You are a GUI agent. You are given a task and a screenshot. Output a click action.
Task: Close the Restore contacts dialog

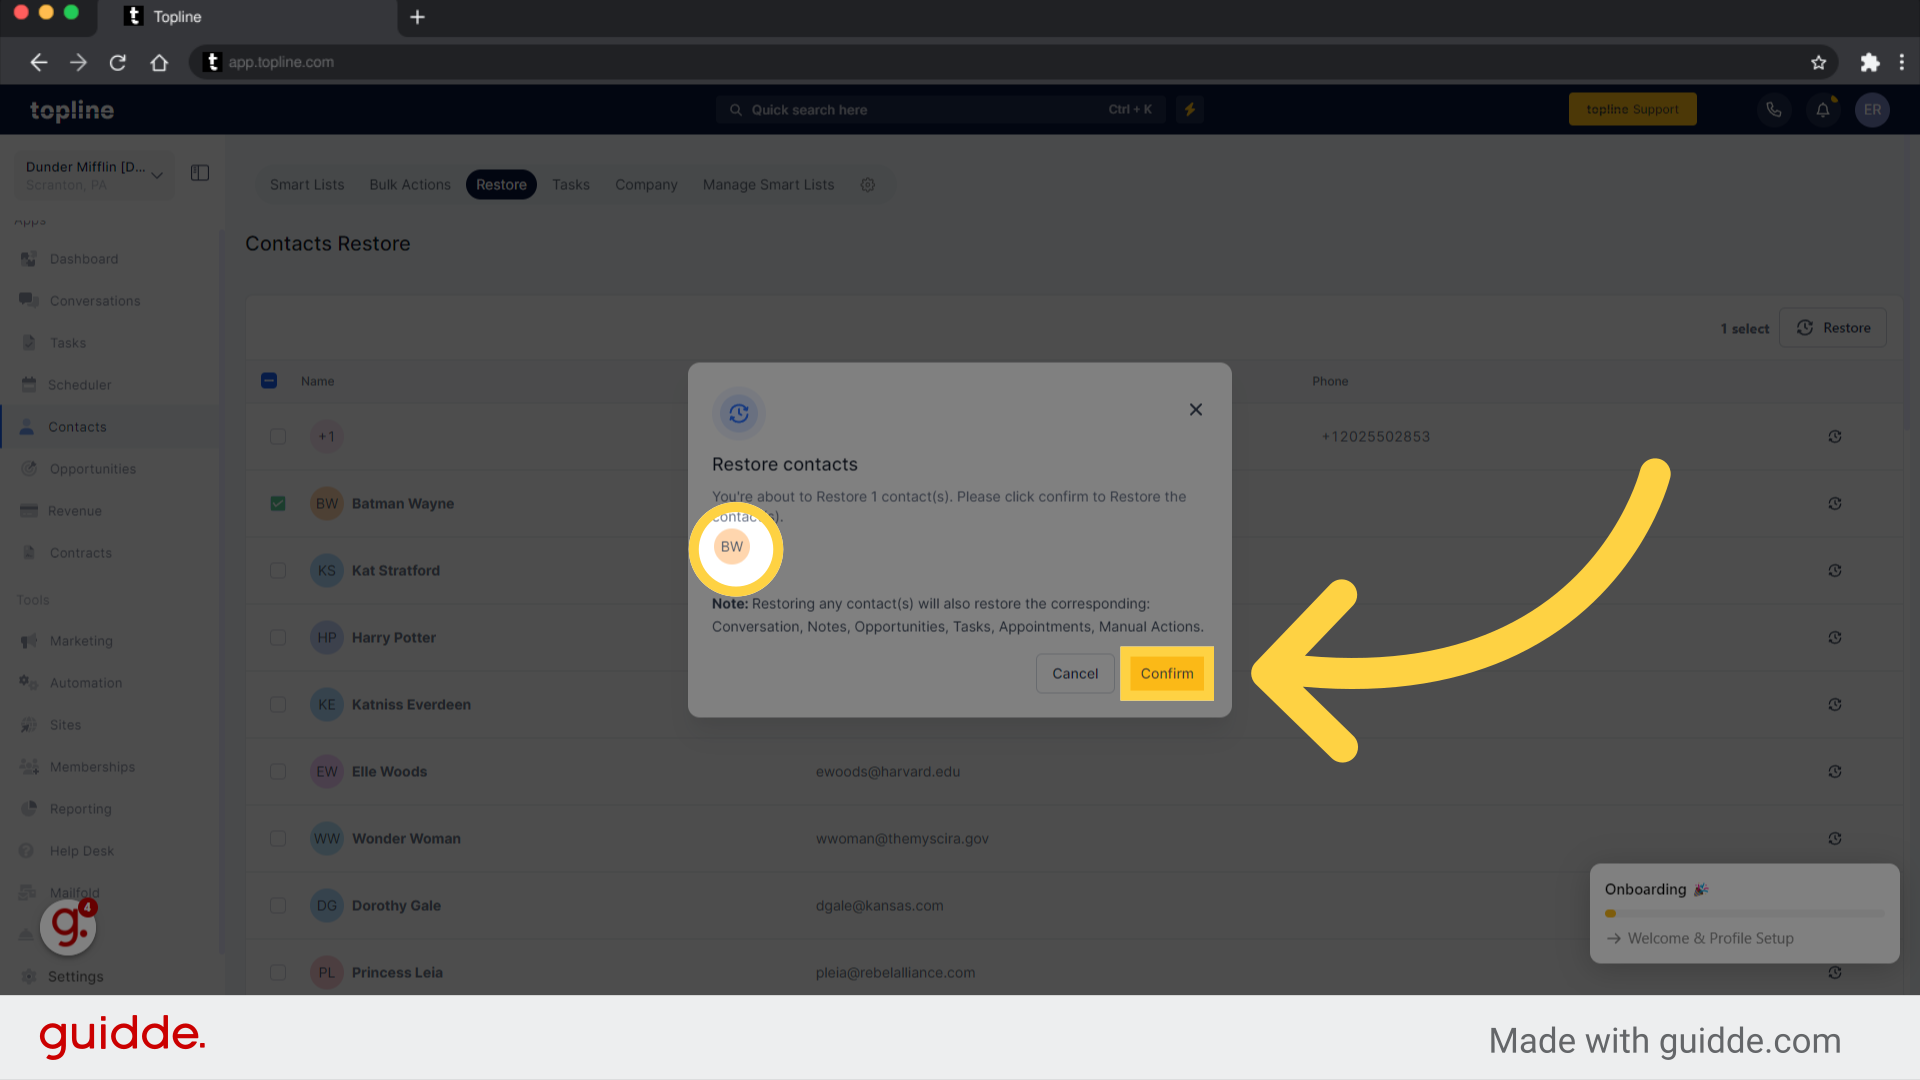1195,410
